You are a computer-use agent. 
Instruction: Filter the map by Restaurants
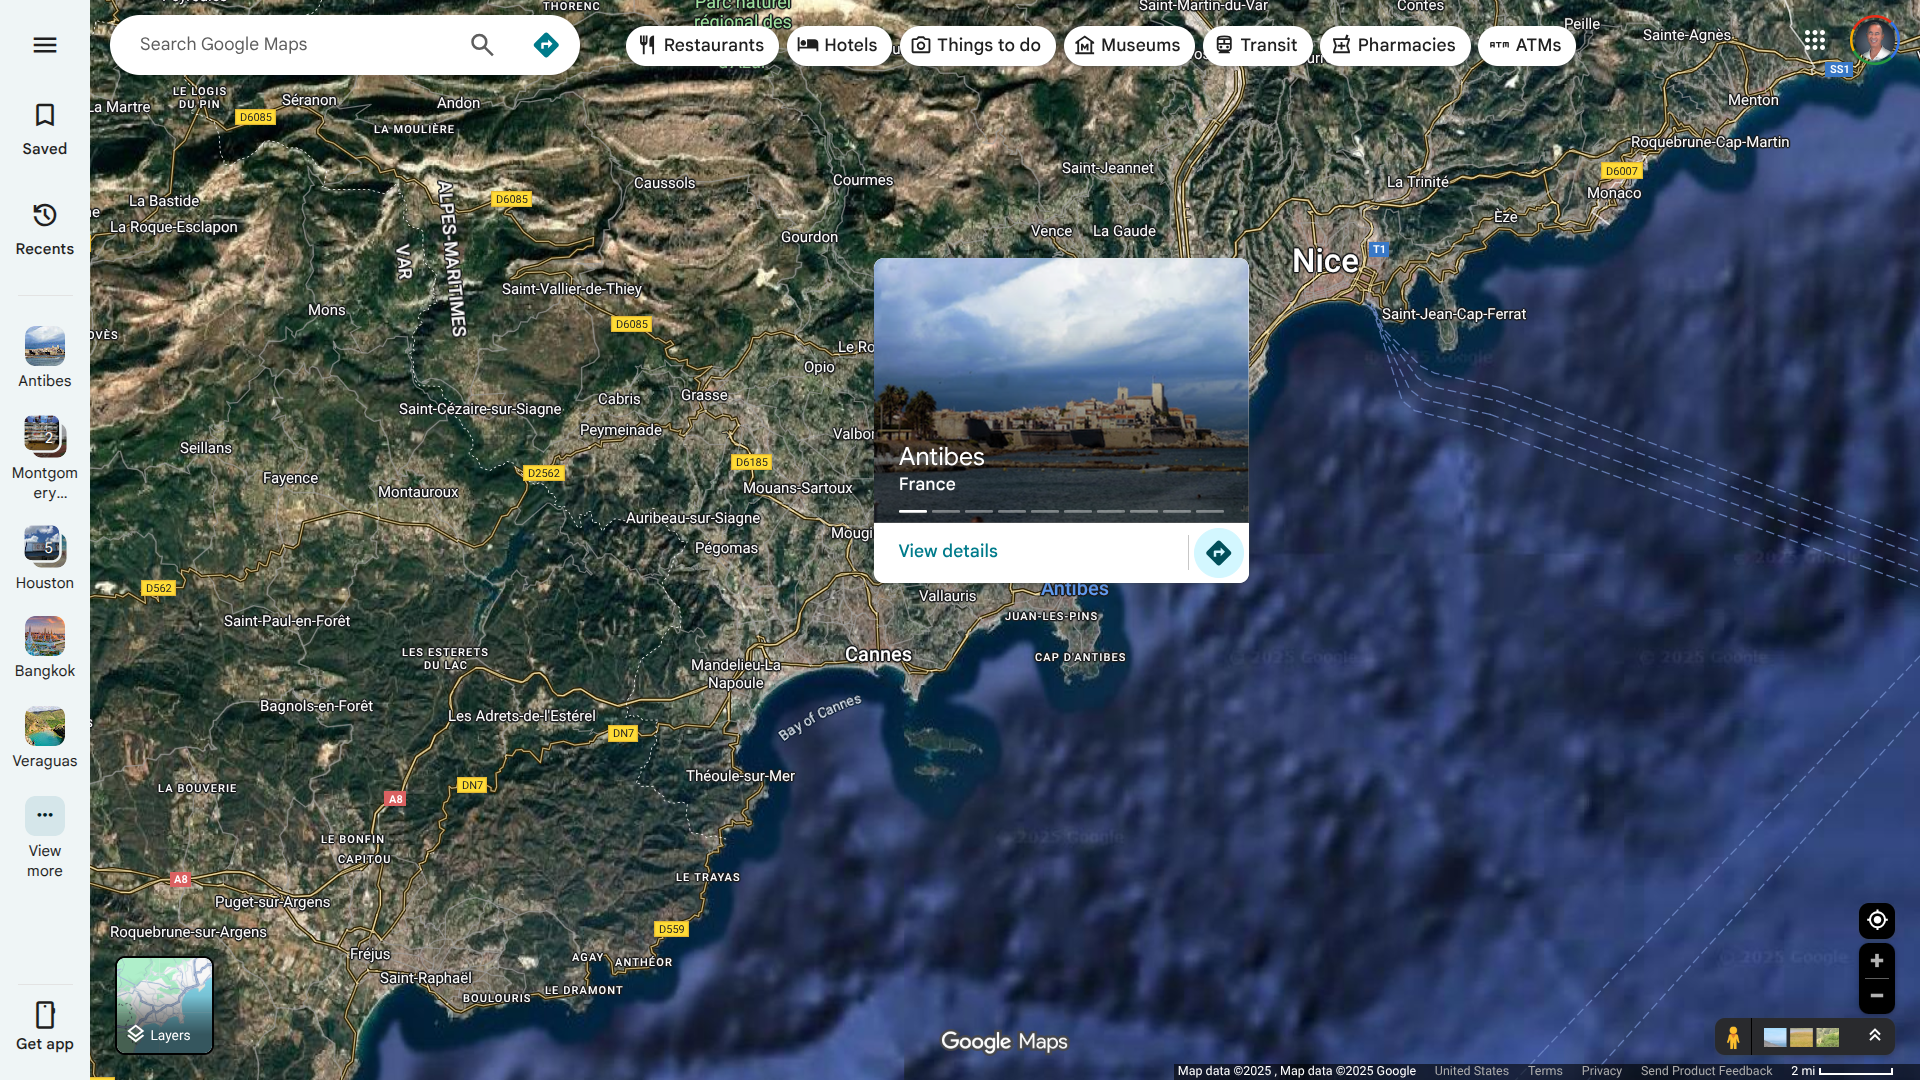pos(702,45)
